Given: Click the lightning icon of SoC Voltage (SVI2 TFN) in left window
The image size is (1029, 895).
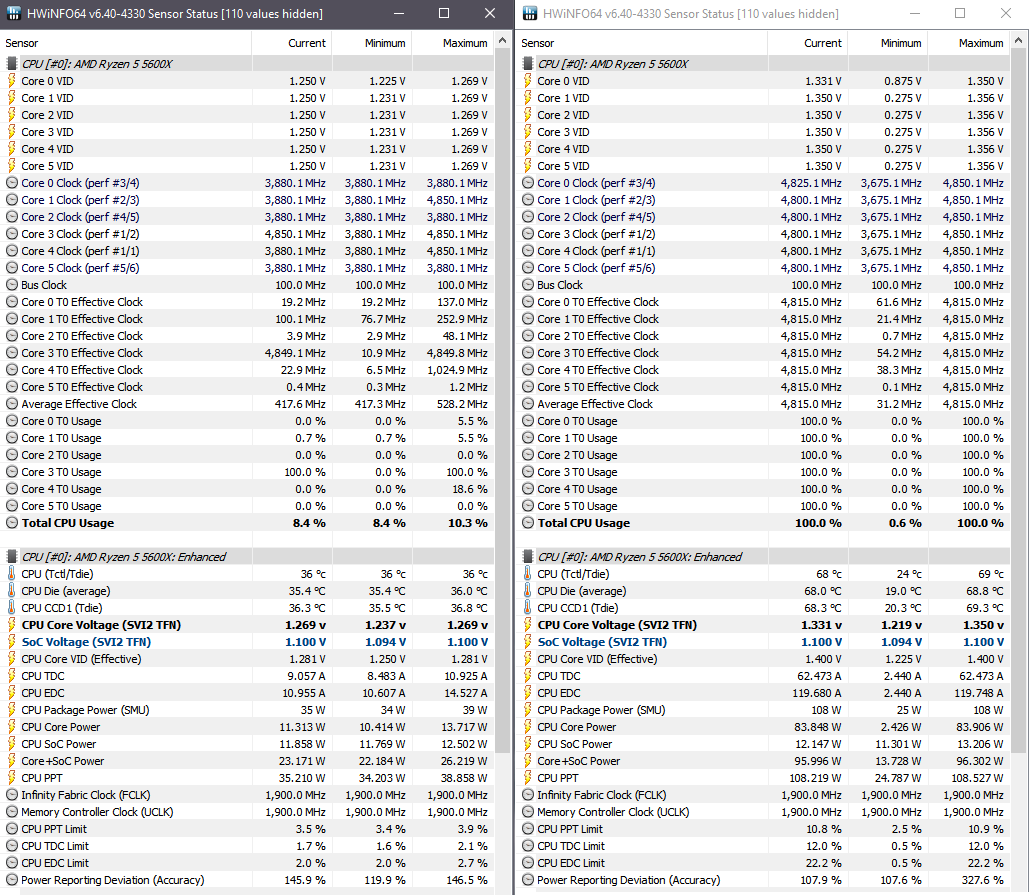Looking at the screenshot, I should [11, 642].
